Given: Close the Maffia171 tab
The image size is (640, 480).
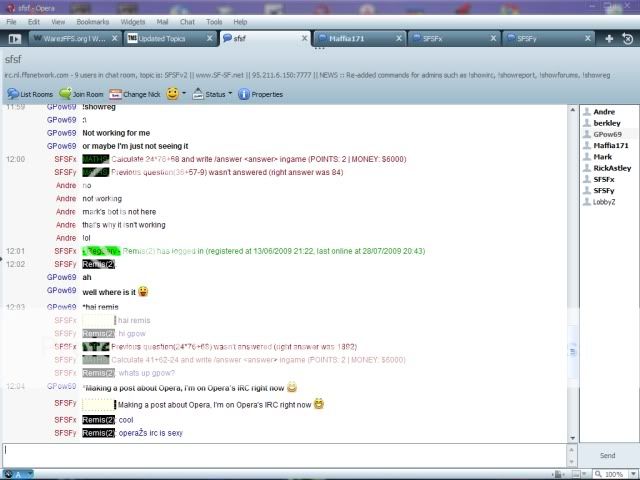Looking at the screenshot, I should pyautogui.click(x=399, y=38).
